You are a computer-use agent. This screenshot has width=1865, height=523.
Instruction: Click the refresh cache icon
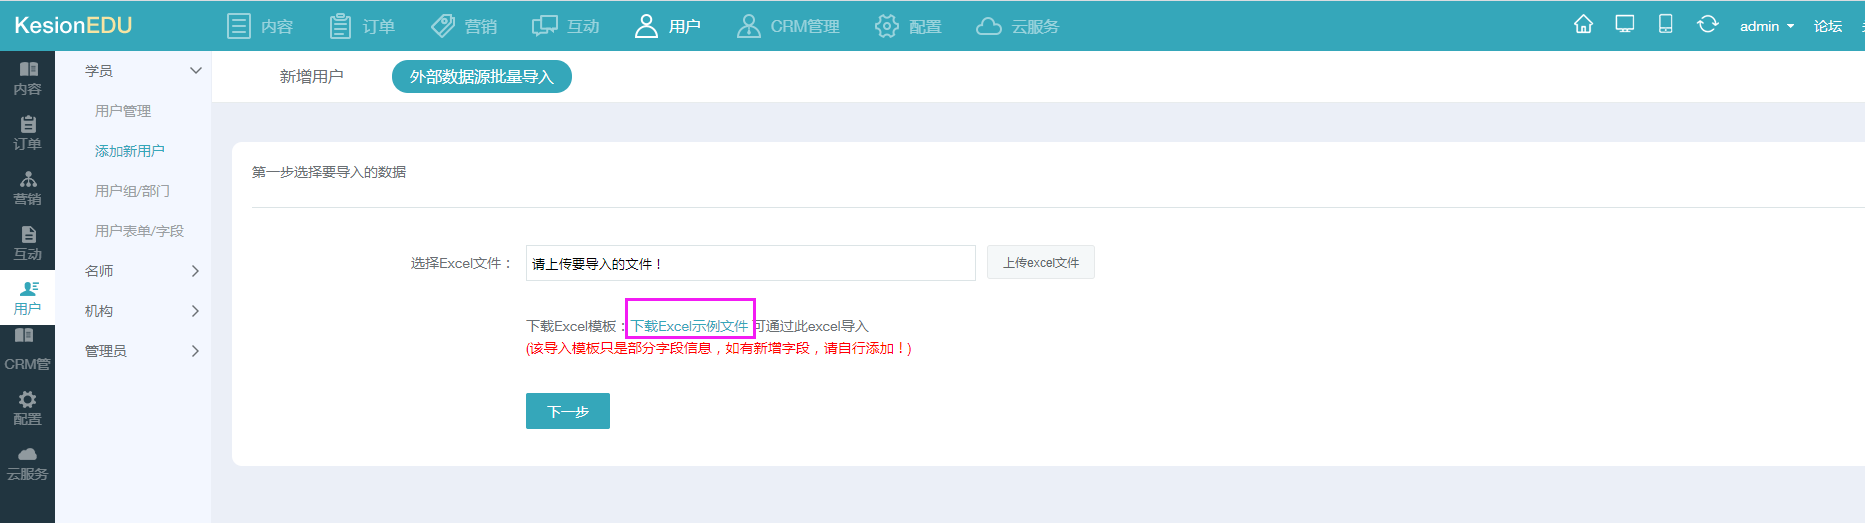click(1707, 25)
